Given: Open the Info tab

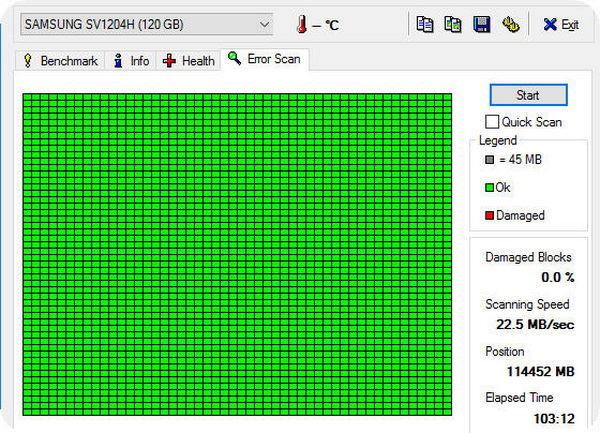Looking at the screenshot, I should (x=139, y=61).
